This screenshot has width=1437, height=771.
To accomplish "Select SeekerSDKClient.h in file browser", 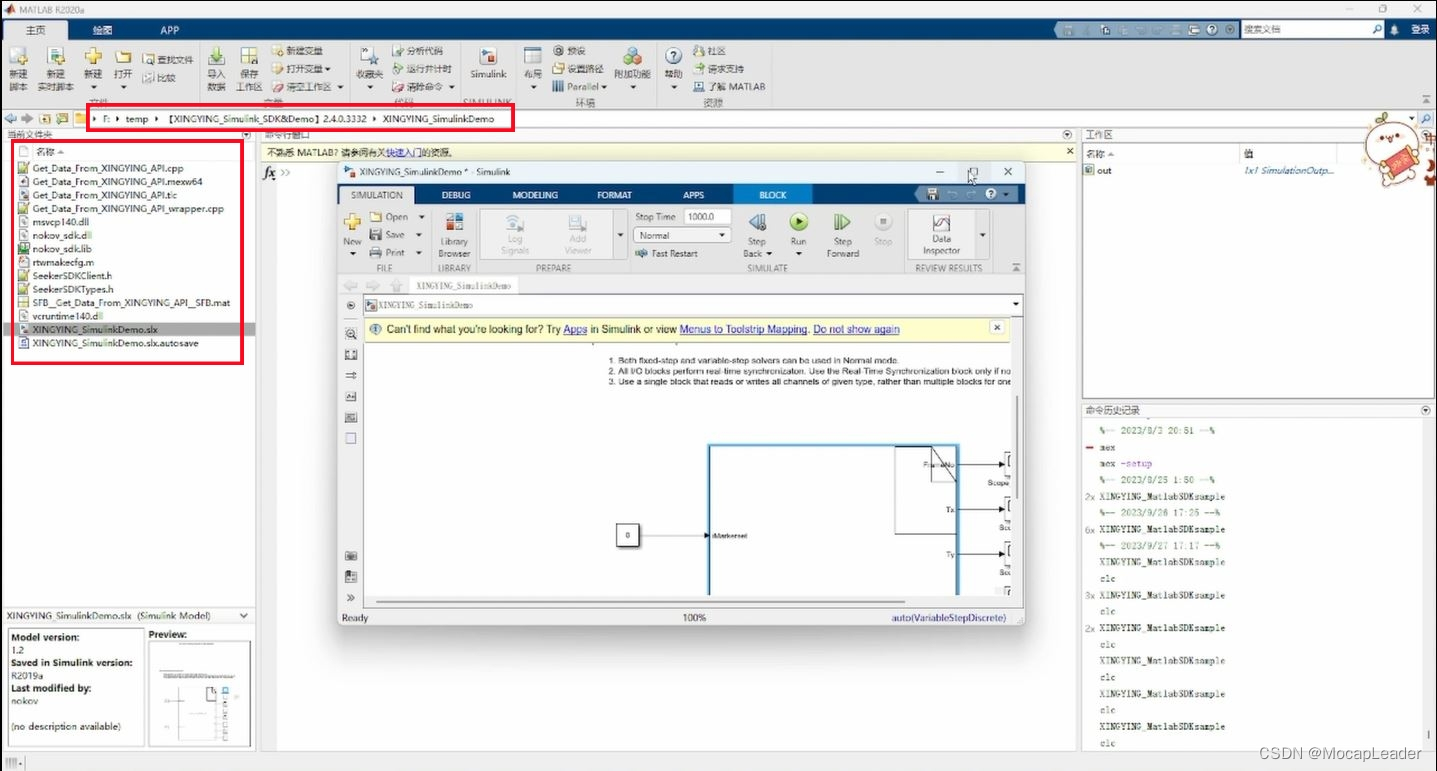I will point(71,275).
